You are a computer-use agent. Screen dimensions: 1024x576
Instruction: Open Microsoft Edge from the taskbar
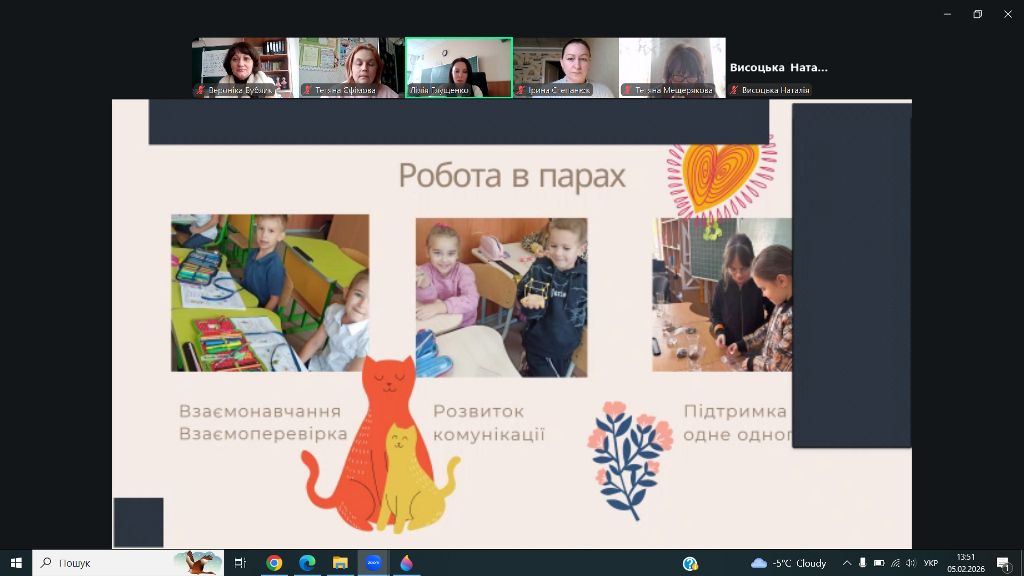click(307, 563)
